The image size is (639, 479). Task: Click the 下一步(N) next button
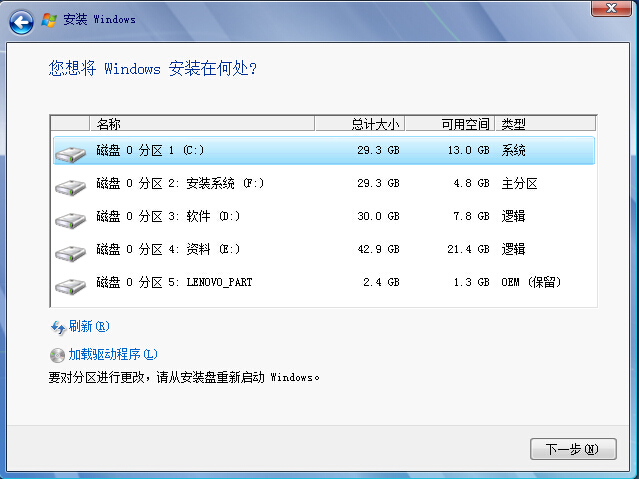[573, 449]
